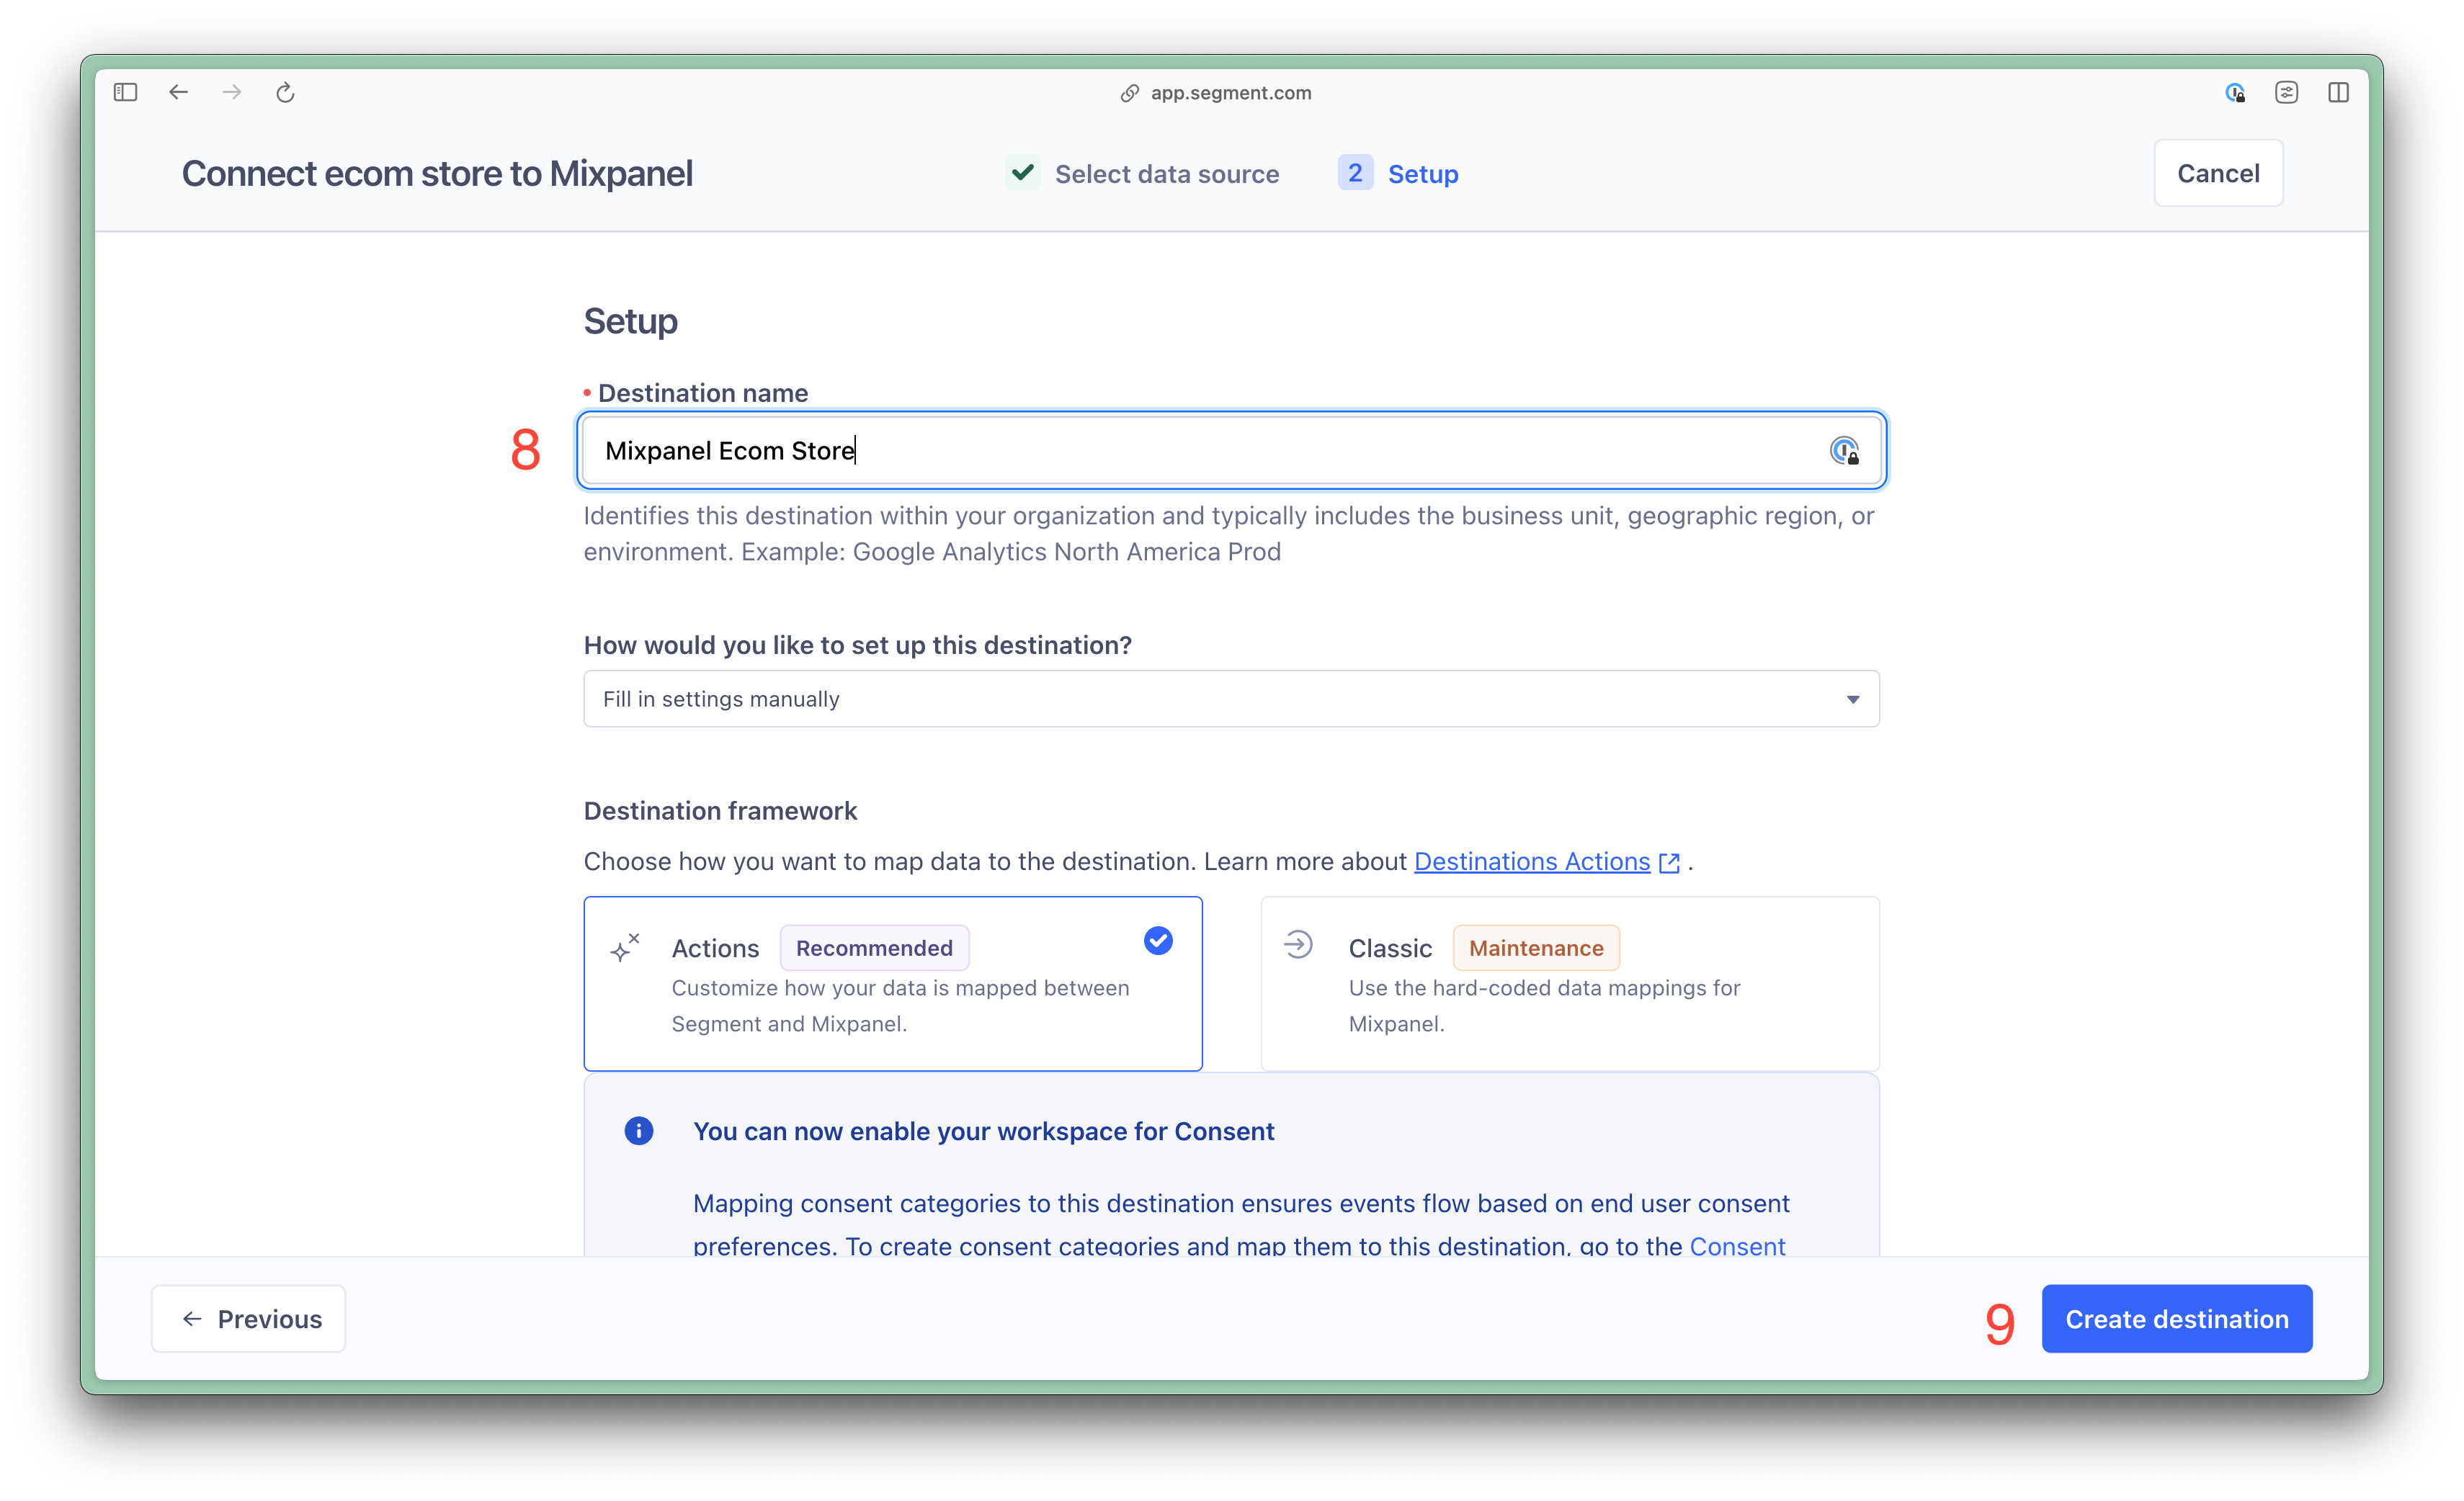Click the dropdown arrow for settings

tap(1852, 700)
